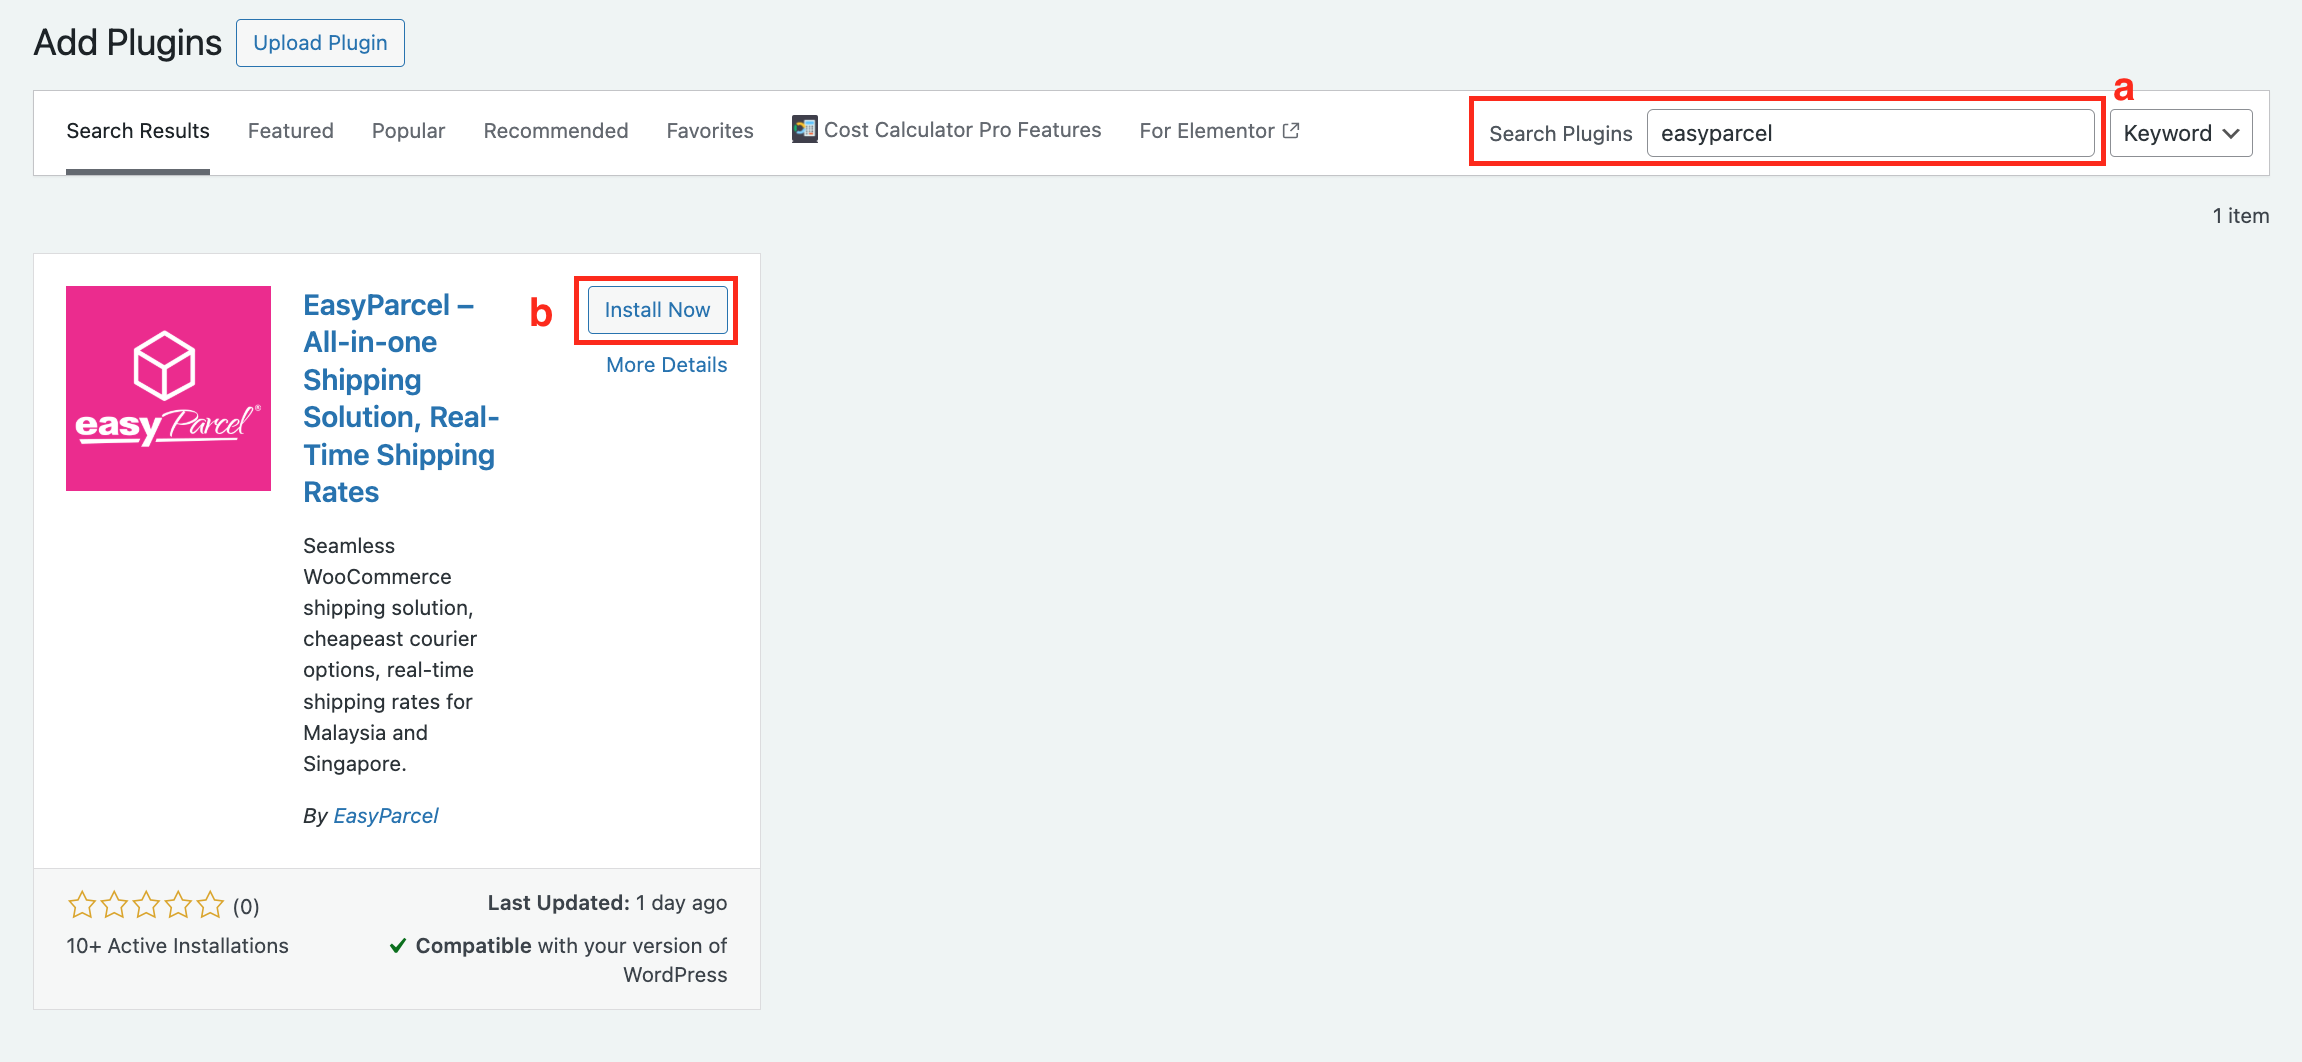This screenshot has width=2302, height=1062.
Task: Click the EasyParcel pink logo thumbnail
Action: [x=168, y=388]
